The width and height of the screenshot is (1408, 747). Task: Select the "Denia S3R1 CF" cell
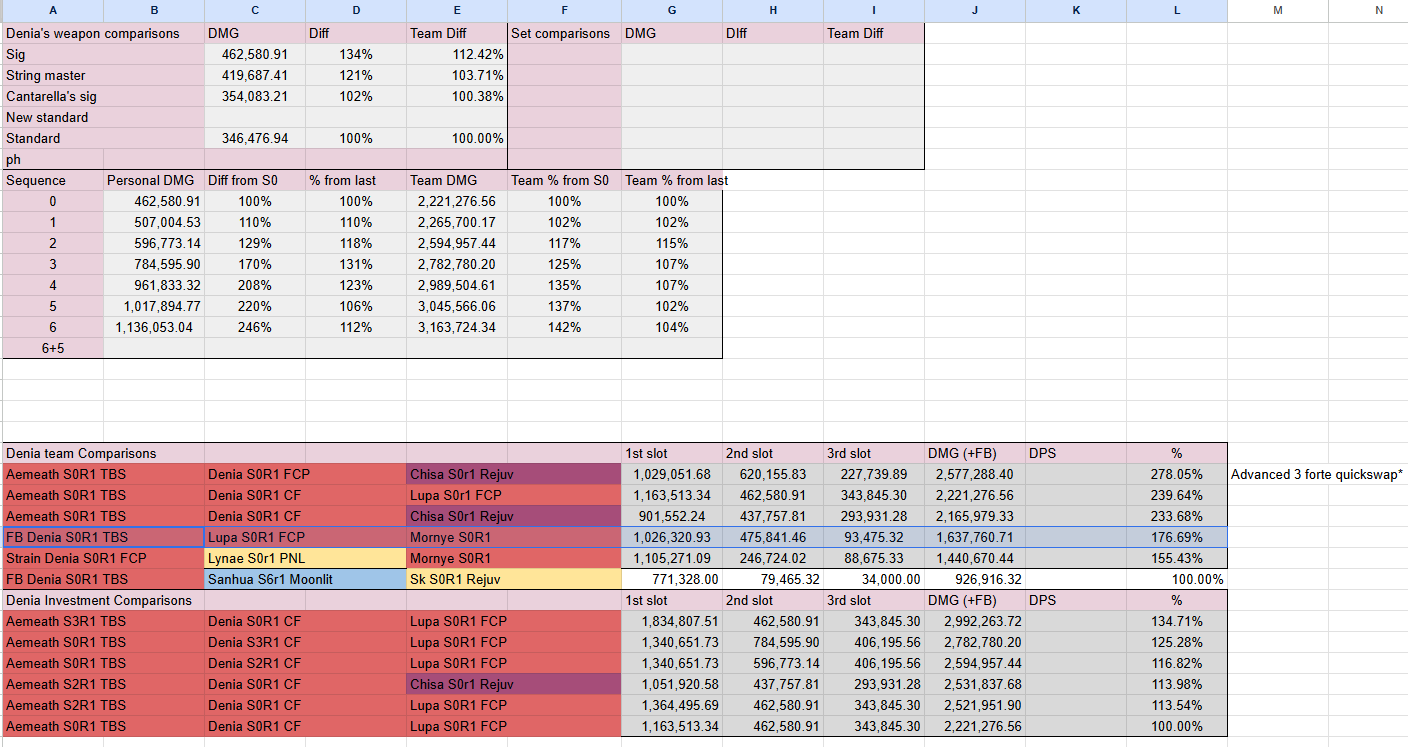tap(305, 642)
